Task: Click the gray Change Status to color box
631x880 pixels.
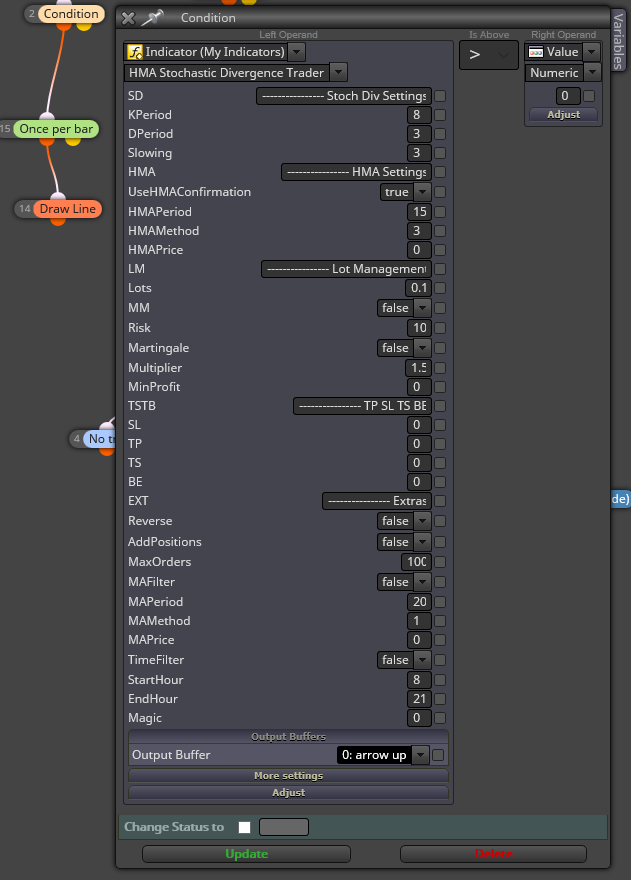Action: tap(284, 827)
